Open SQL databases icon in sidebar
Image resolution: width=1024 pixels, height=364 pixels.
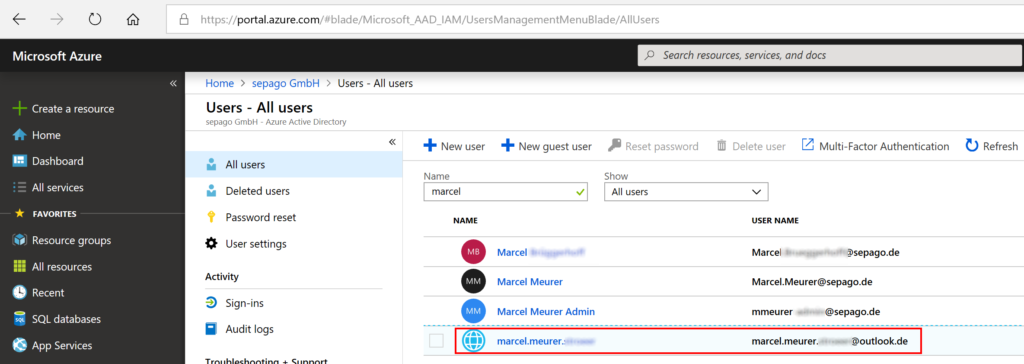[20, 319]
